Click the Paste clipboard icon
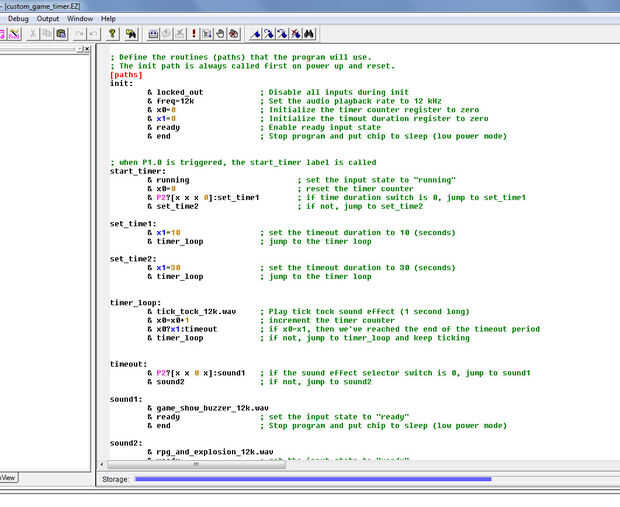Image resolution: width=620 pixels, height=507 pixels. [x=61, y=34]
